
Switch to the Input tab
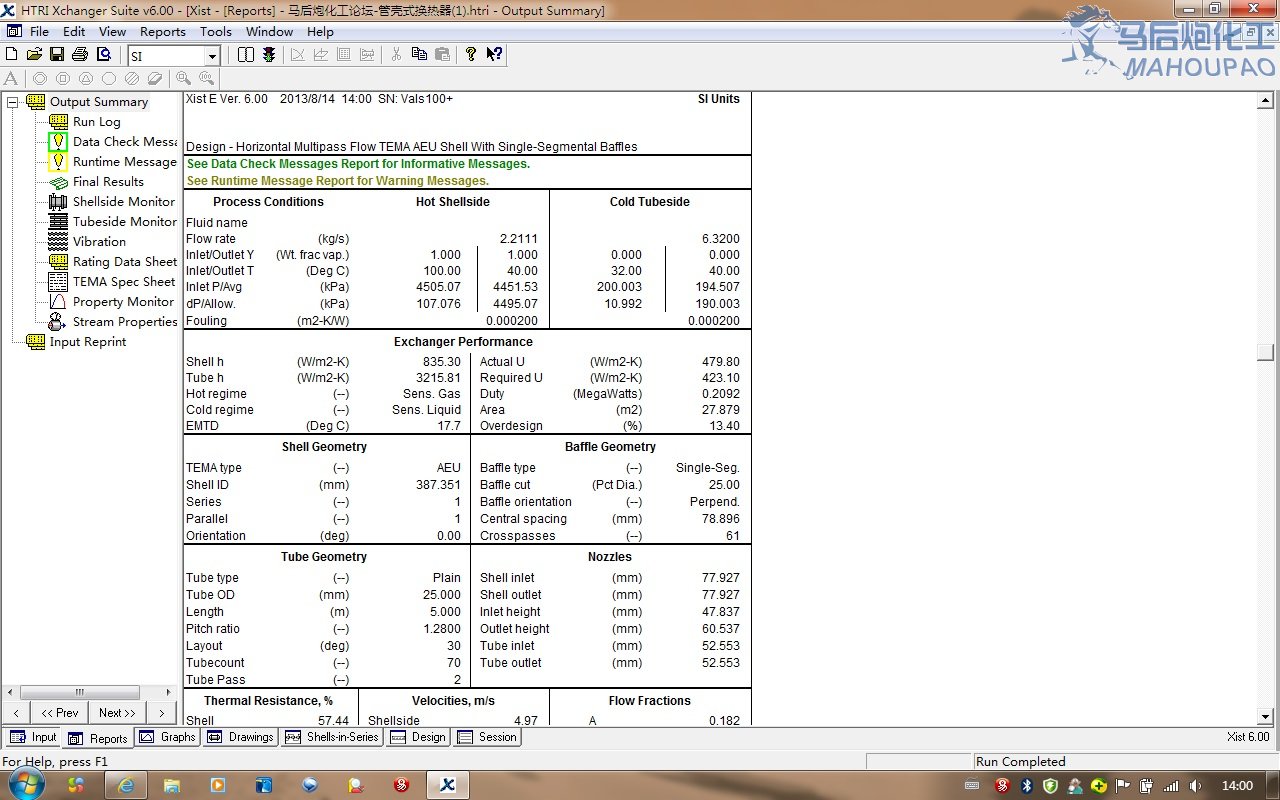coord(33,737)
